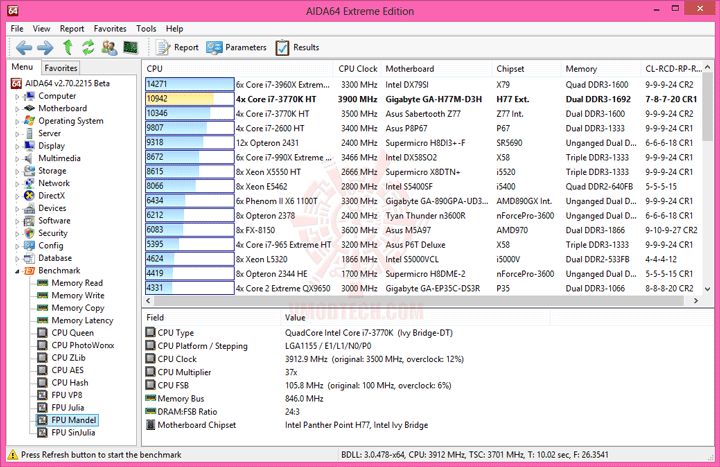Select the CPU PhotoWorxx benchmark icon

pos(42,345)
